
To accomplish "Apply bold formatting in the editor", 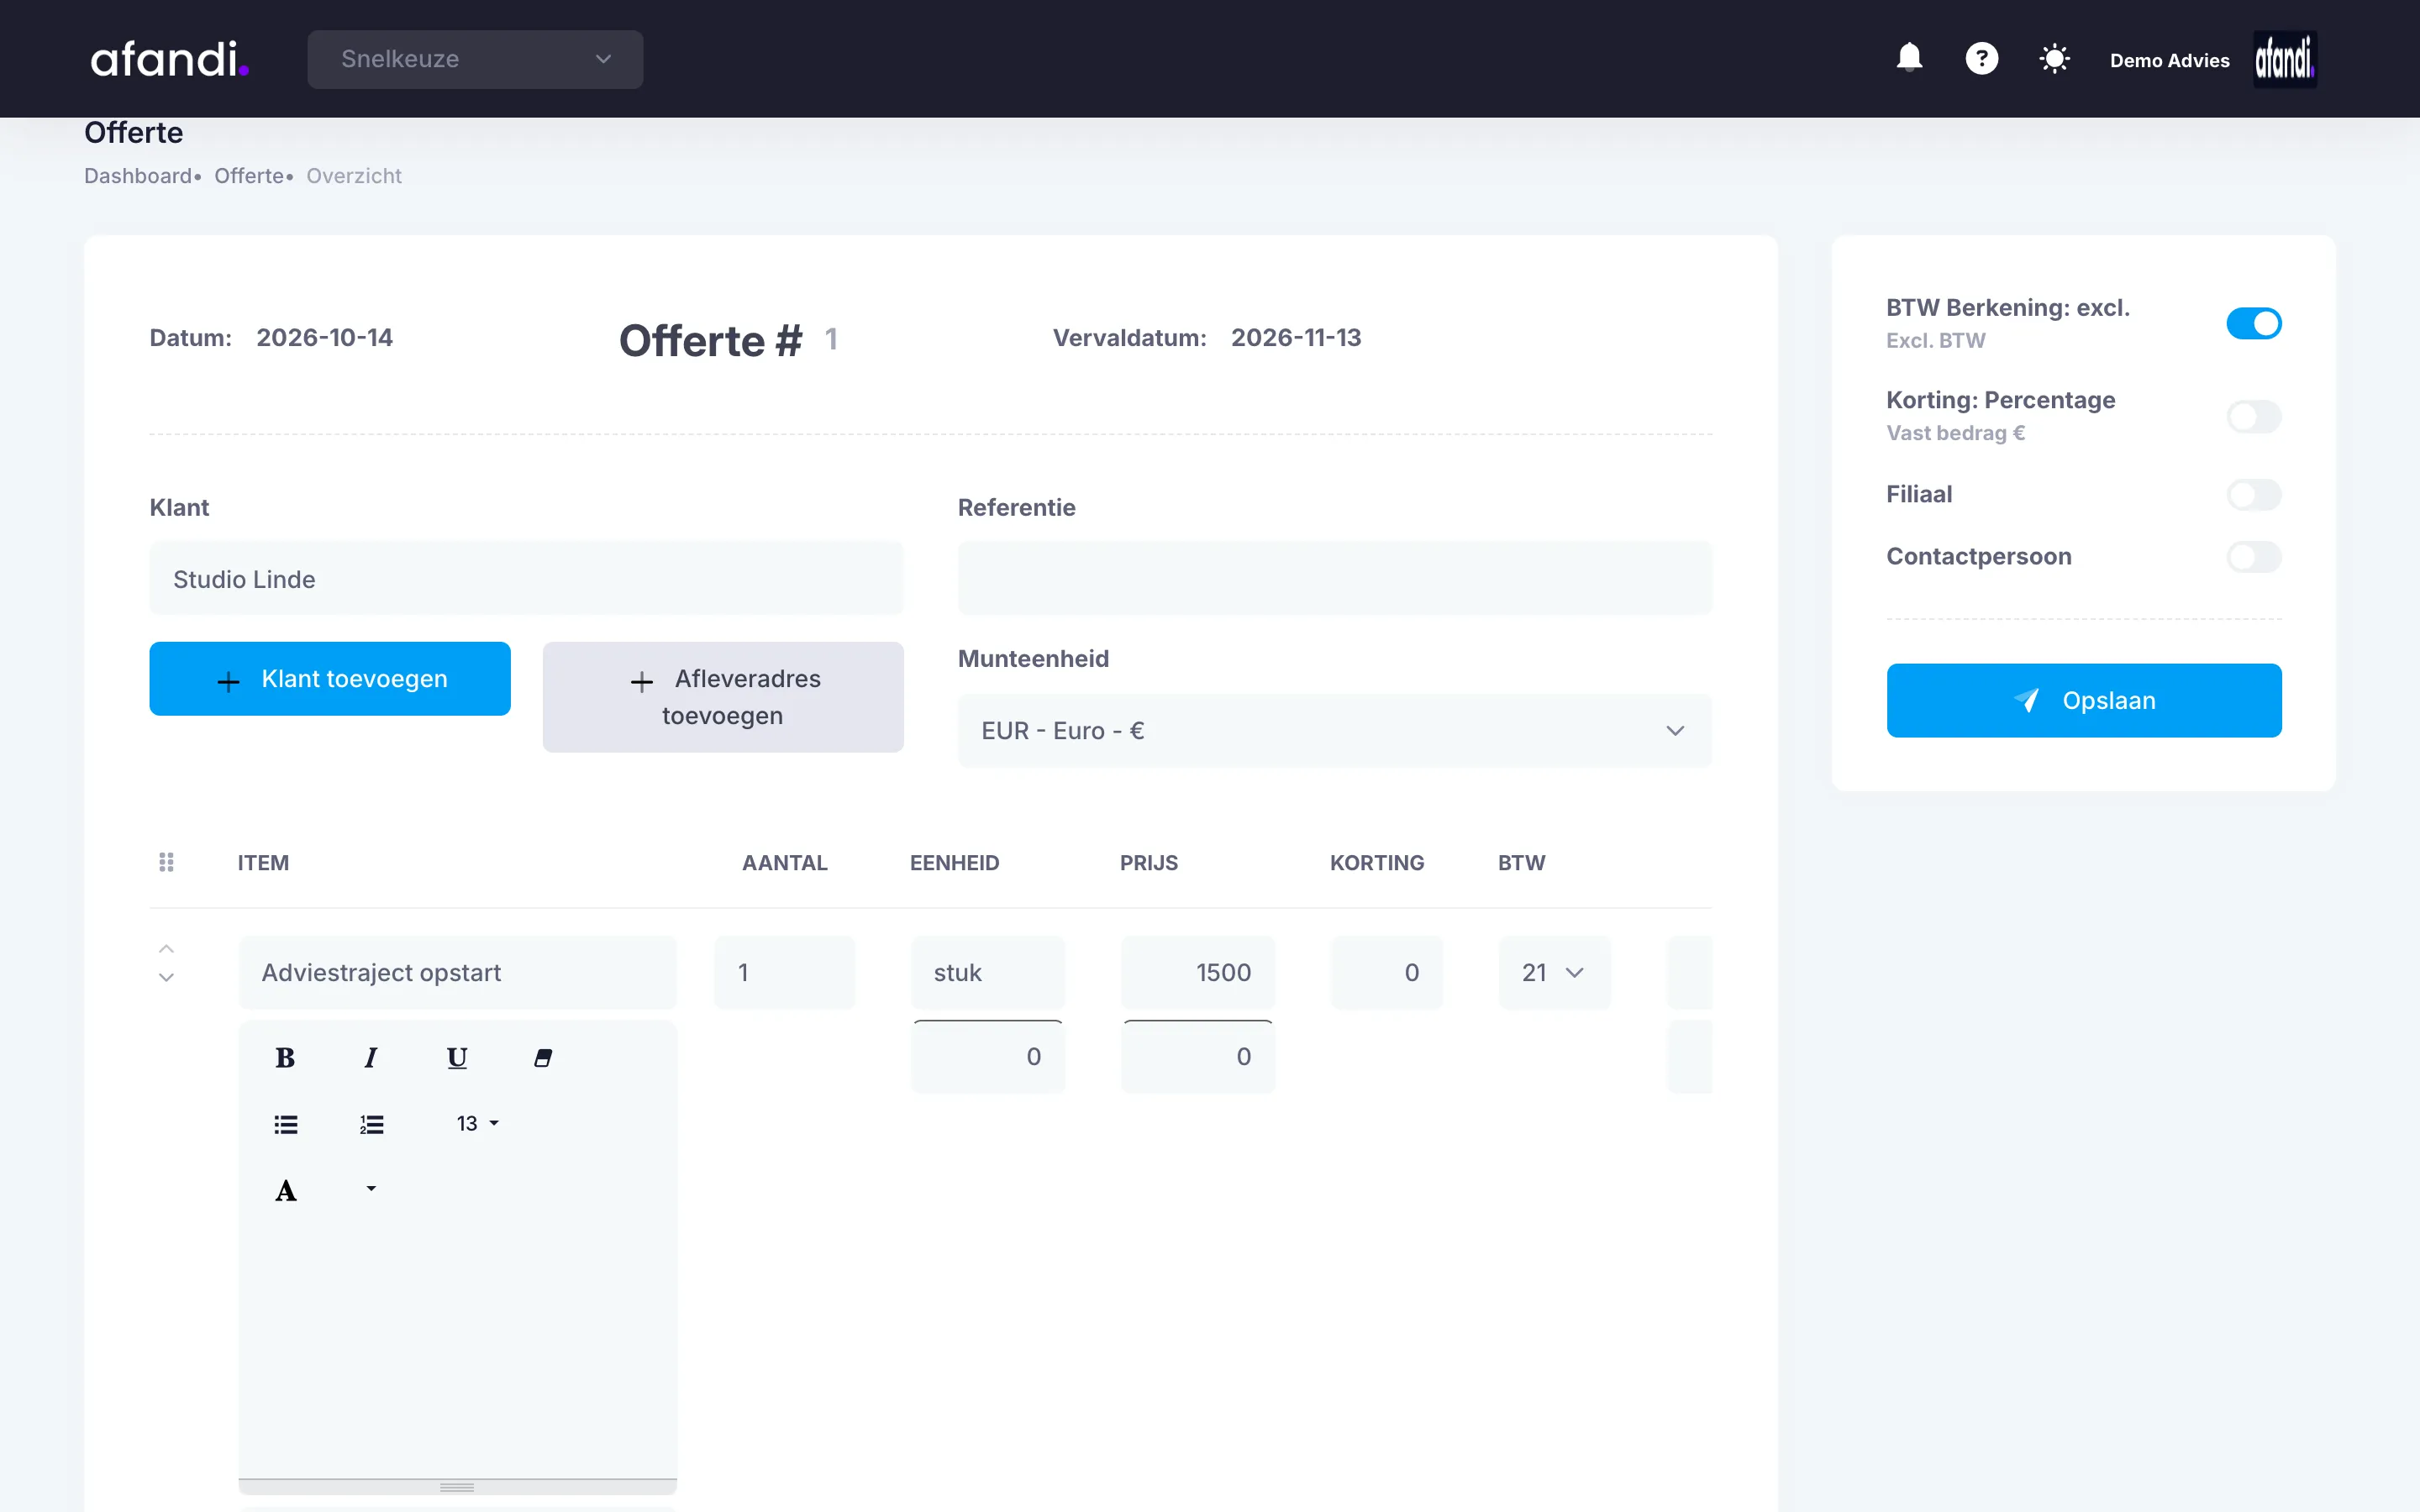I will 285,1057.
